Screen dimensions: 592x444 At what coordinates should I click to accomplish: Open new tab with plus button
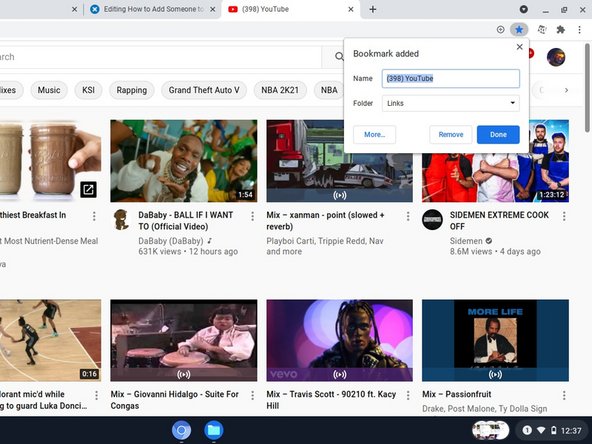(x=373, y=9)
